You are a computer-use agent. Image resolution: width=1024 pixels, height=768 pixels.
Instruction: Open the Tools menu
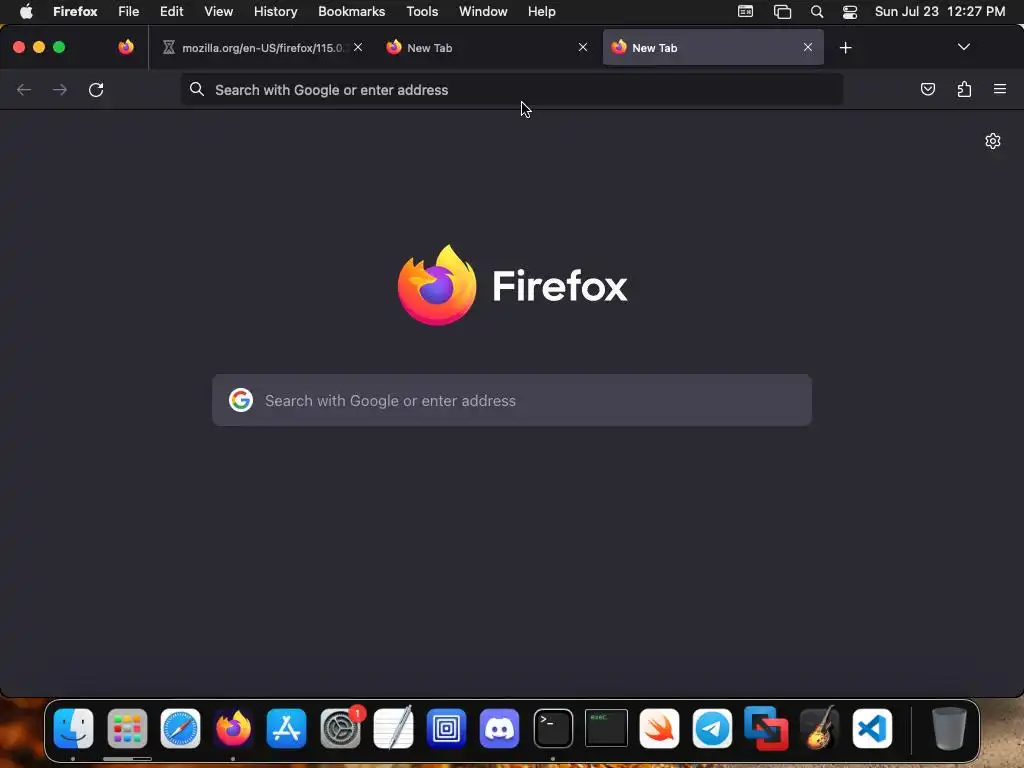(422, 11)
